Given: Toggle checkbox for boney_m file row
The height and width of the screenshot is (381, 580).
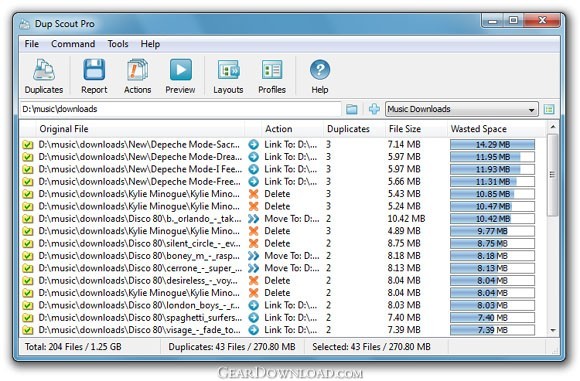Looking at the screenshot, I should click(28, 256).
